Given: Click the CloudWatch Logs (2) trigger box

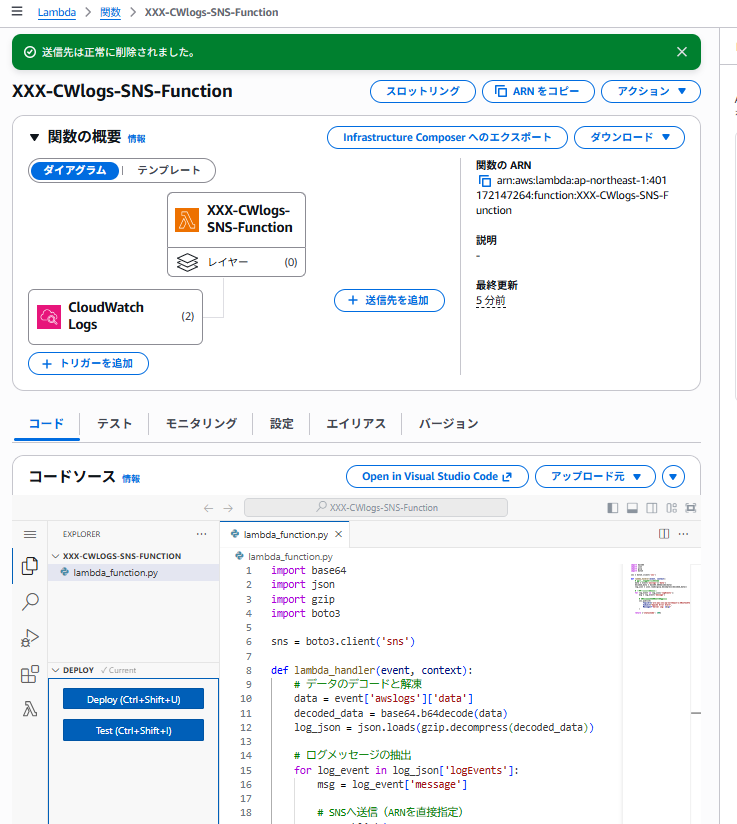Looking at the screenshot, I should [115, 317].
